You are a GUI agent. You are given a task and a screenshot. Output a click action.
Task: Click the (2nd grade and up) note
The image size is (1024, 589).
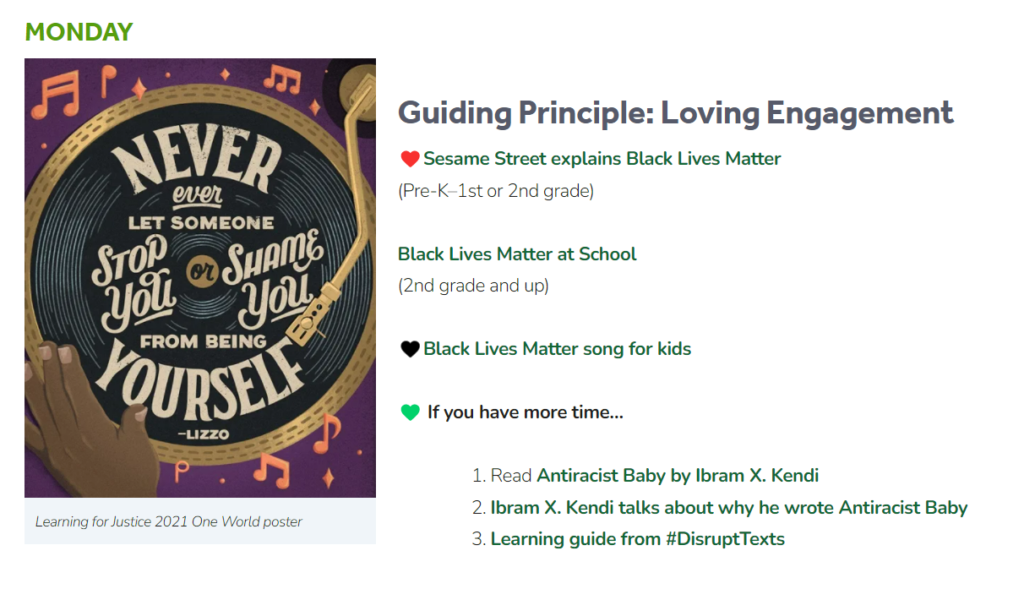tap(473, 285)
